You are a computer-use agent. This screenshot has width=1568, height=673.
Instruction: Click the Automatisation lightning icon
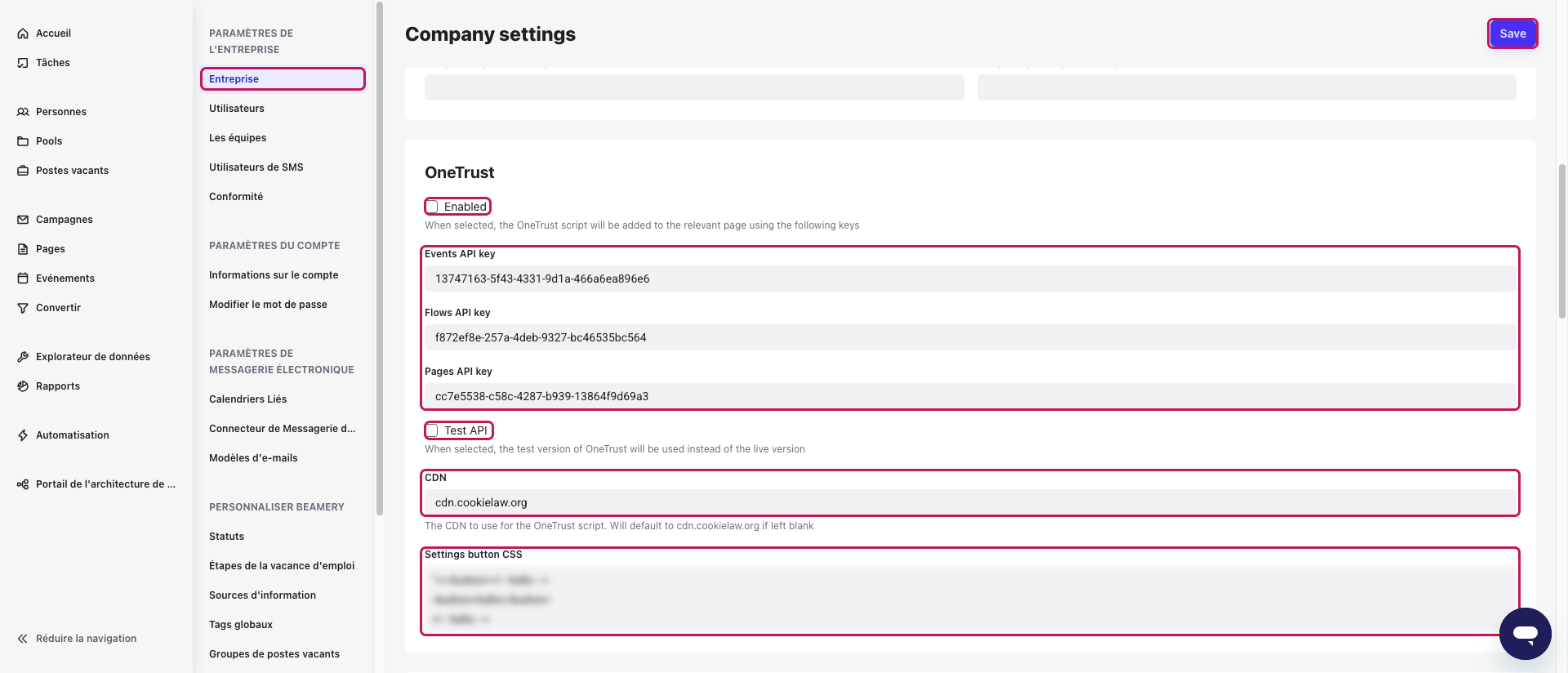pos(23,435)
